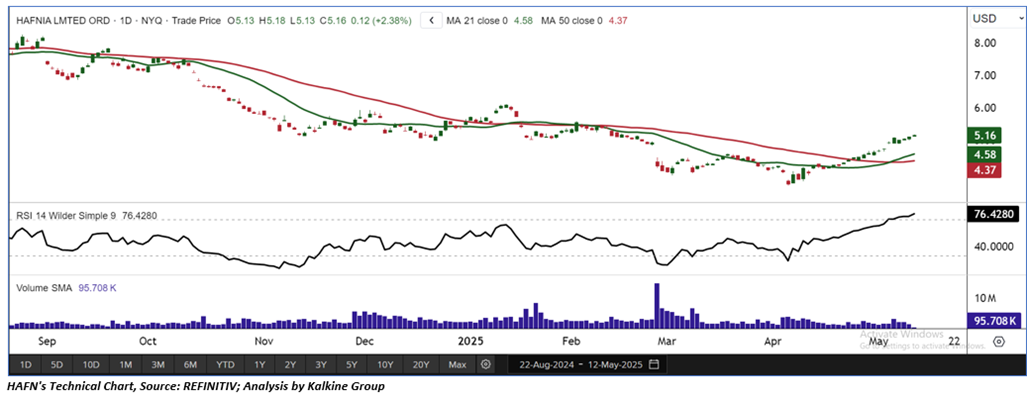
Task: Click the Trade Price label
Action: tap(194, 20)
